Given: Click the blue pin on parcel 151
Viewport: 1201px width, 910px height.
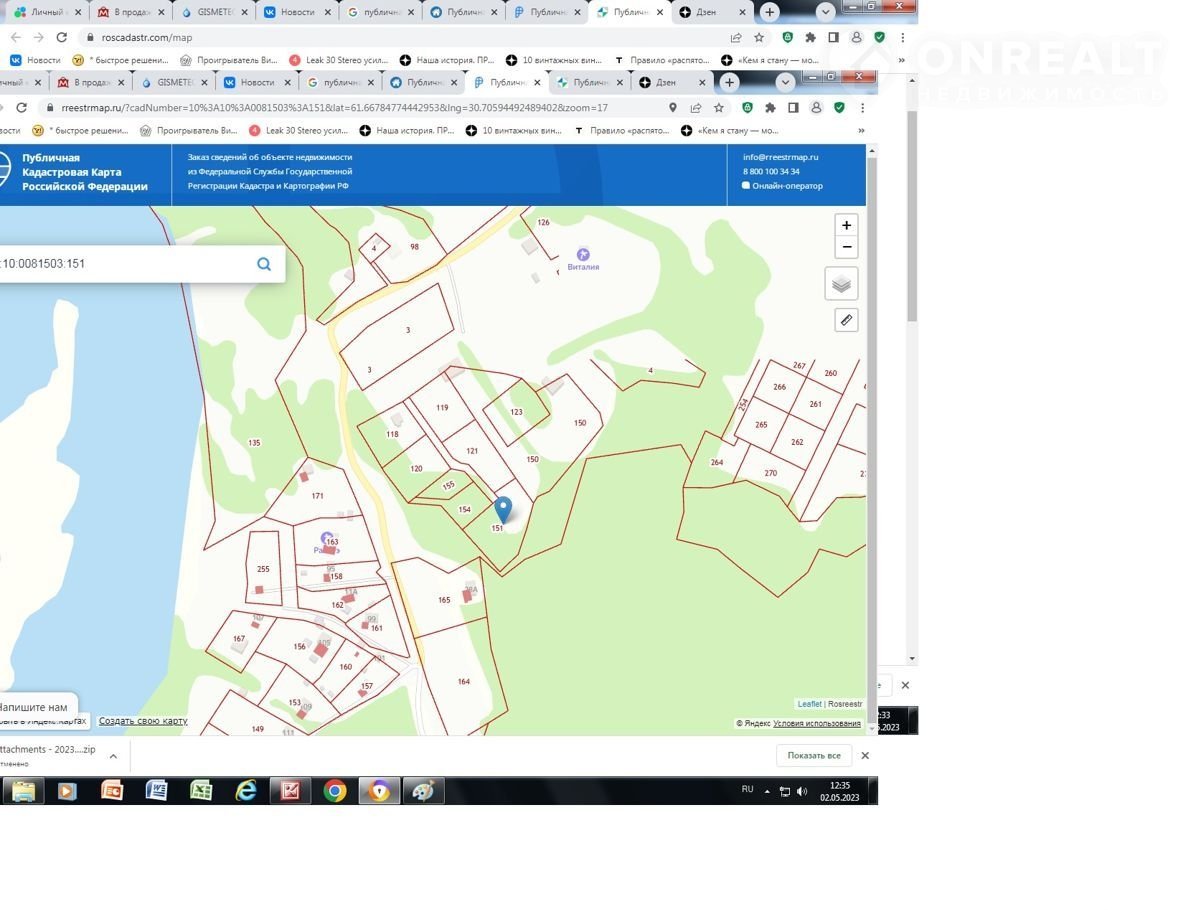Looking at the screenshot, I should [503, 509].
